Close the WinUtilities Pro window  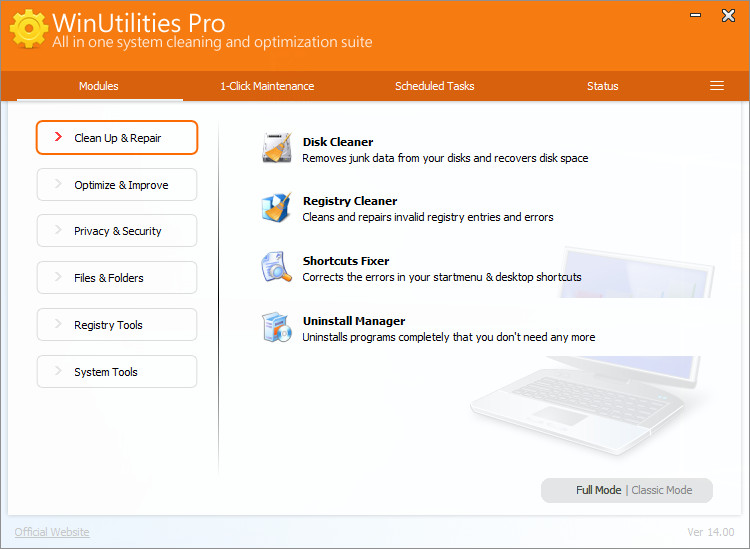728,15
